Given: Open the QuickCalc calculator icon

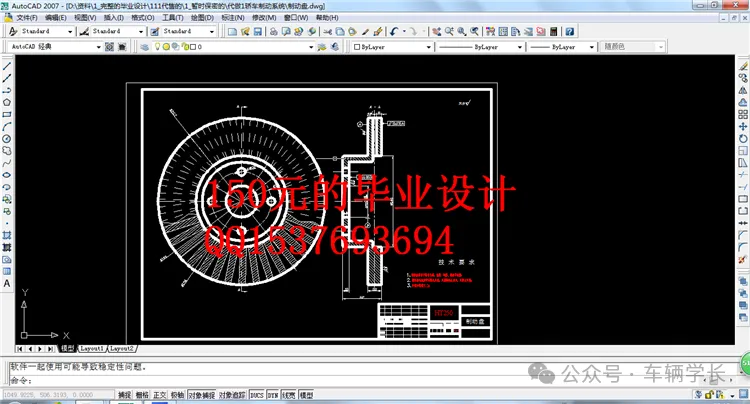Looking at the screenshot, I should [x=553, y=32].
